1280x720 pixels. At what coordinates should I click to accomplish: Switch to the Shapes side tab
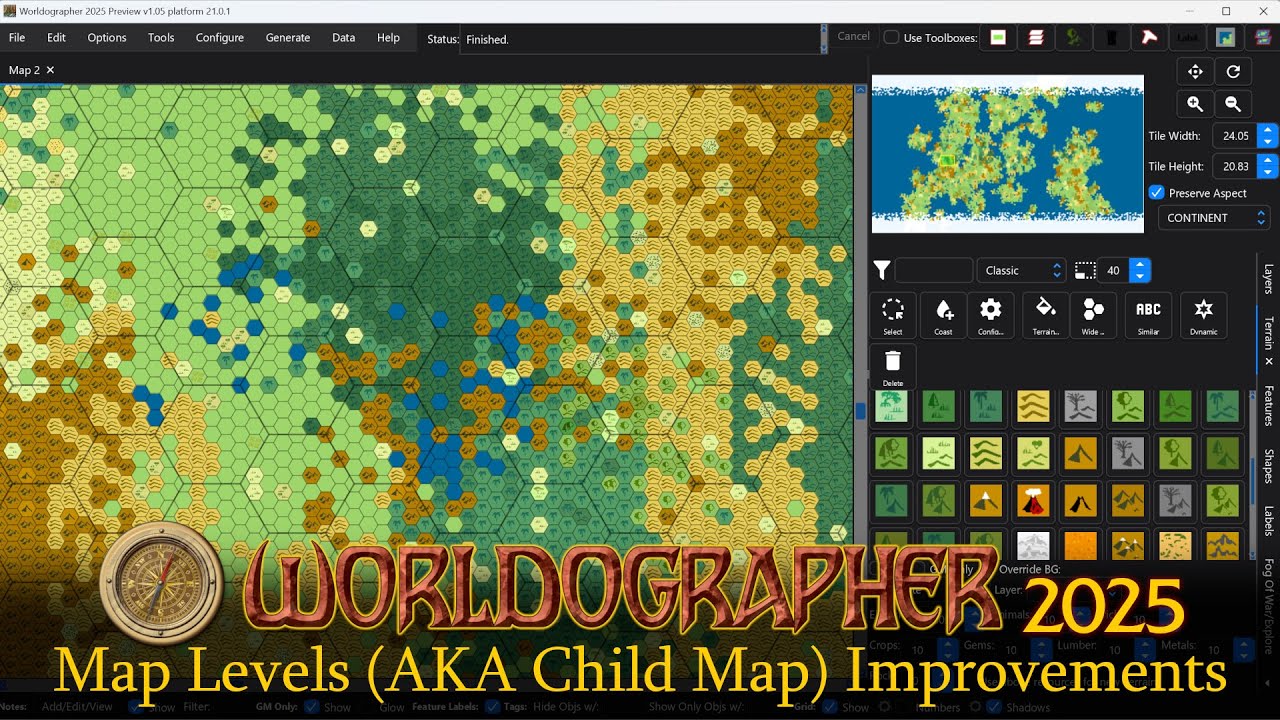(1268, 466)
